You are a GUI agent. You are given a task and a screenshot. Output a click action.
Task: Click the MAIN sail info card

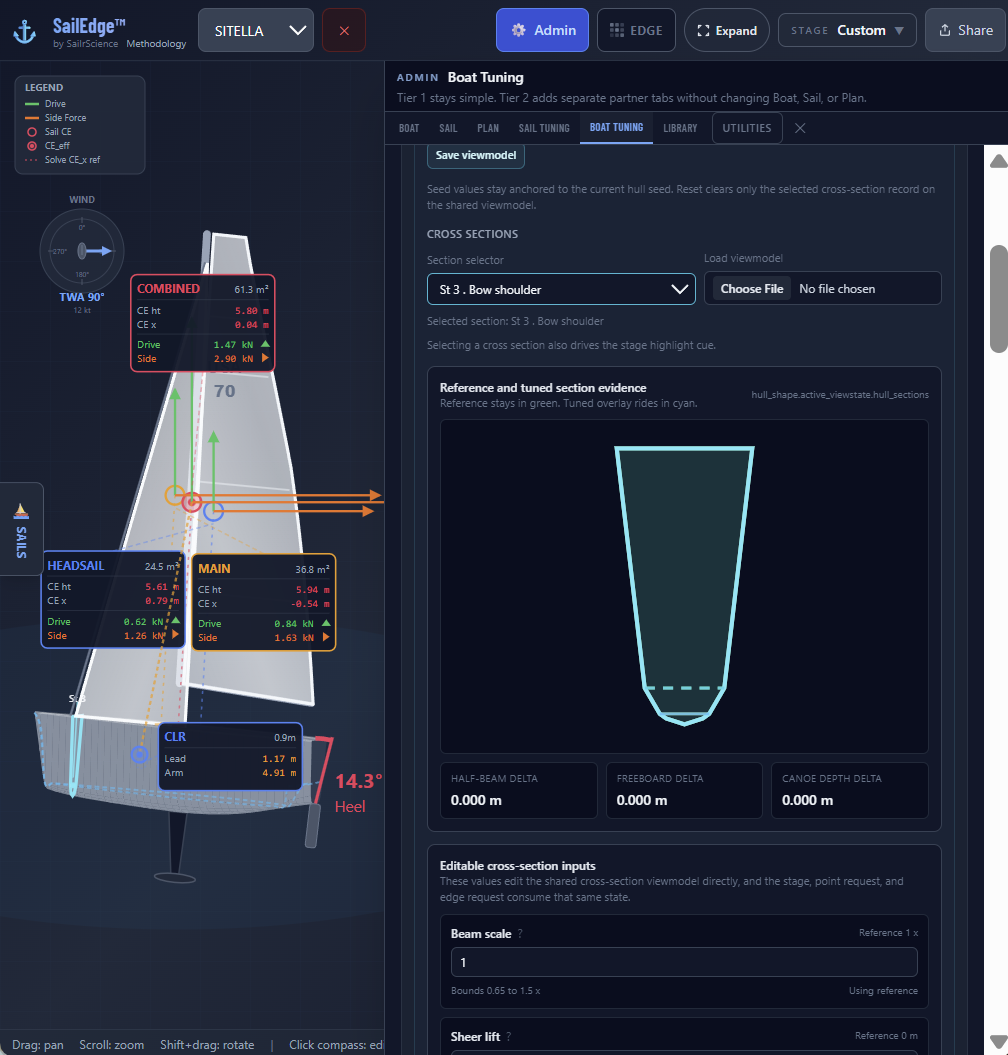pyautogui.click(x=264, y=602)
